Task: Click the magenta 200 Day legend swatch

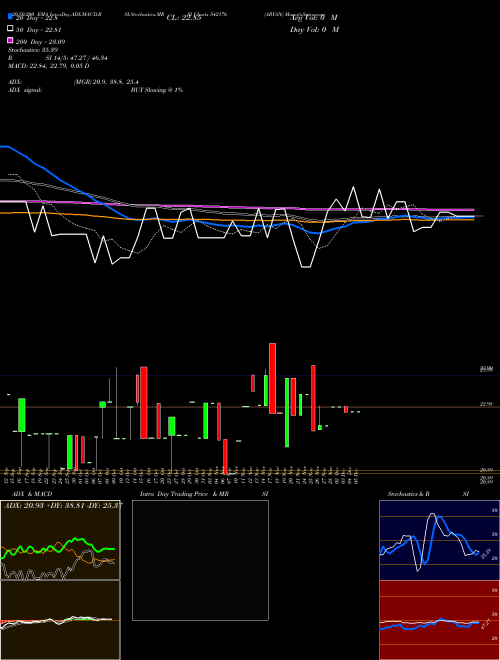Action: [10, 41]
